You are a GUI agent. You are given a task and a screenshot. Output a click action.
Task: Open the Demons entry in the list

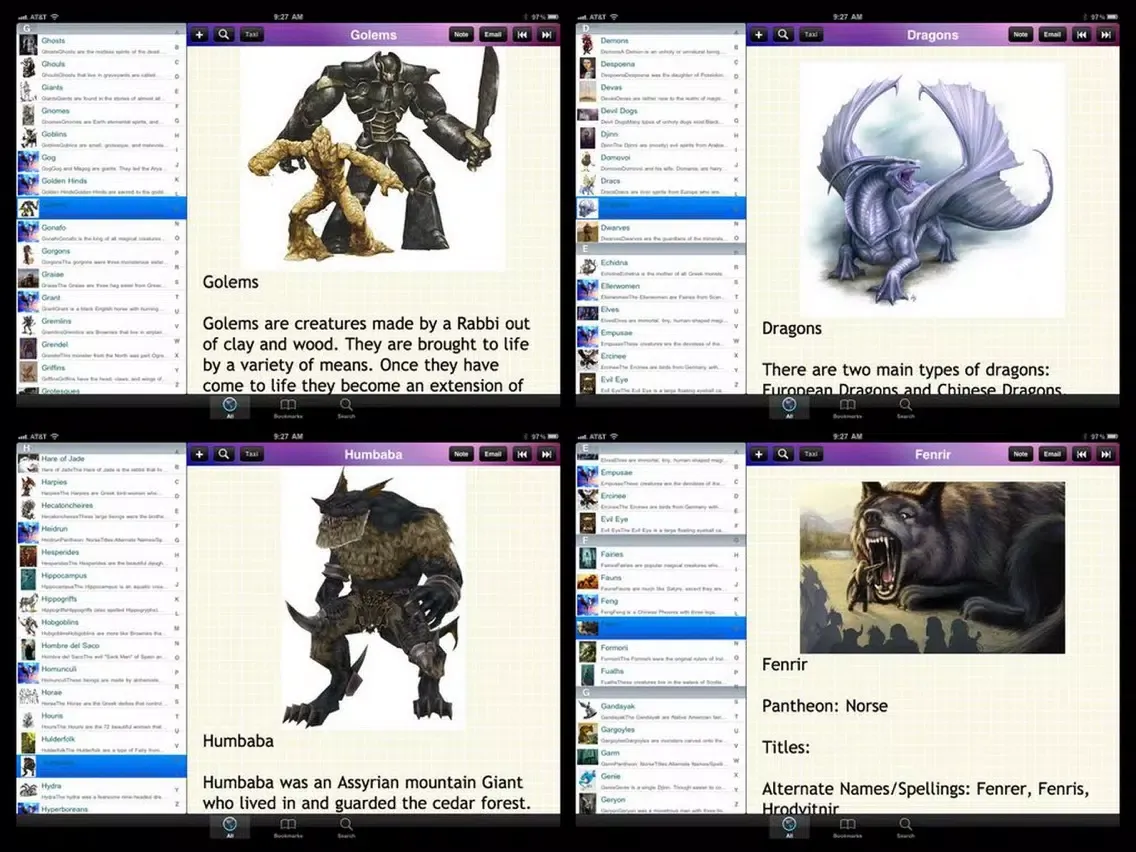tap(655, 46)
